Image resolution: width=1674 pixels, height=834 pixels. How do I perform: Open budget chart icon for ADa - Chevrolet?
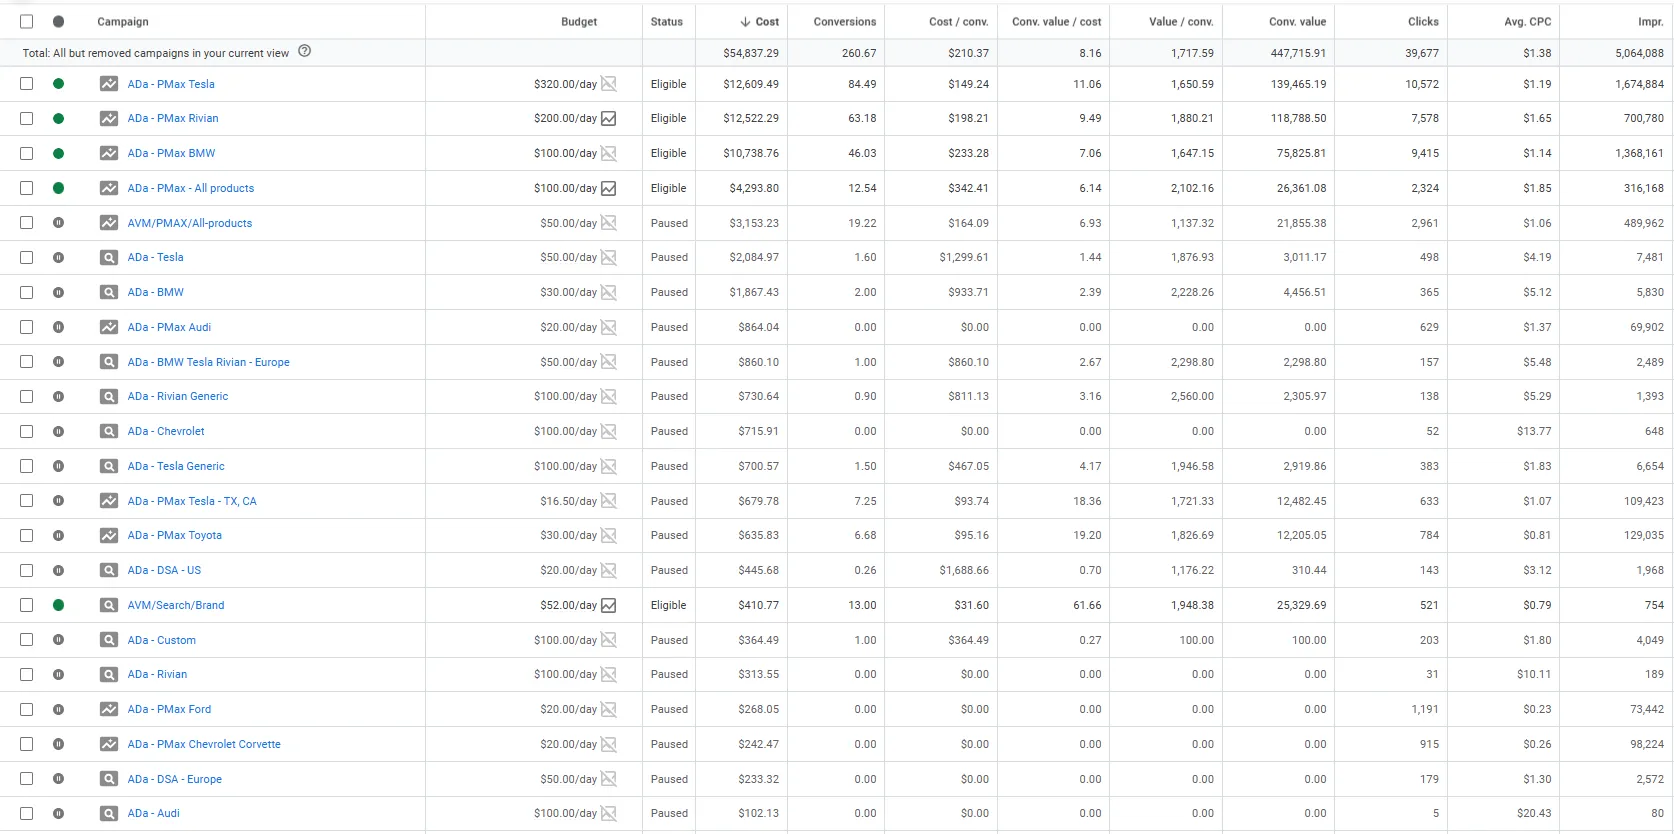(x=609, y=431)
